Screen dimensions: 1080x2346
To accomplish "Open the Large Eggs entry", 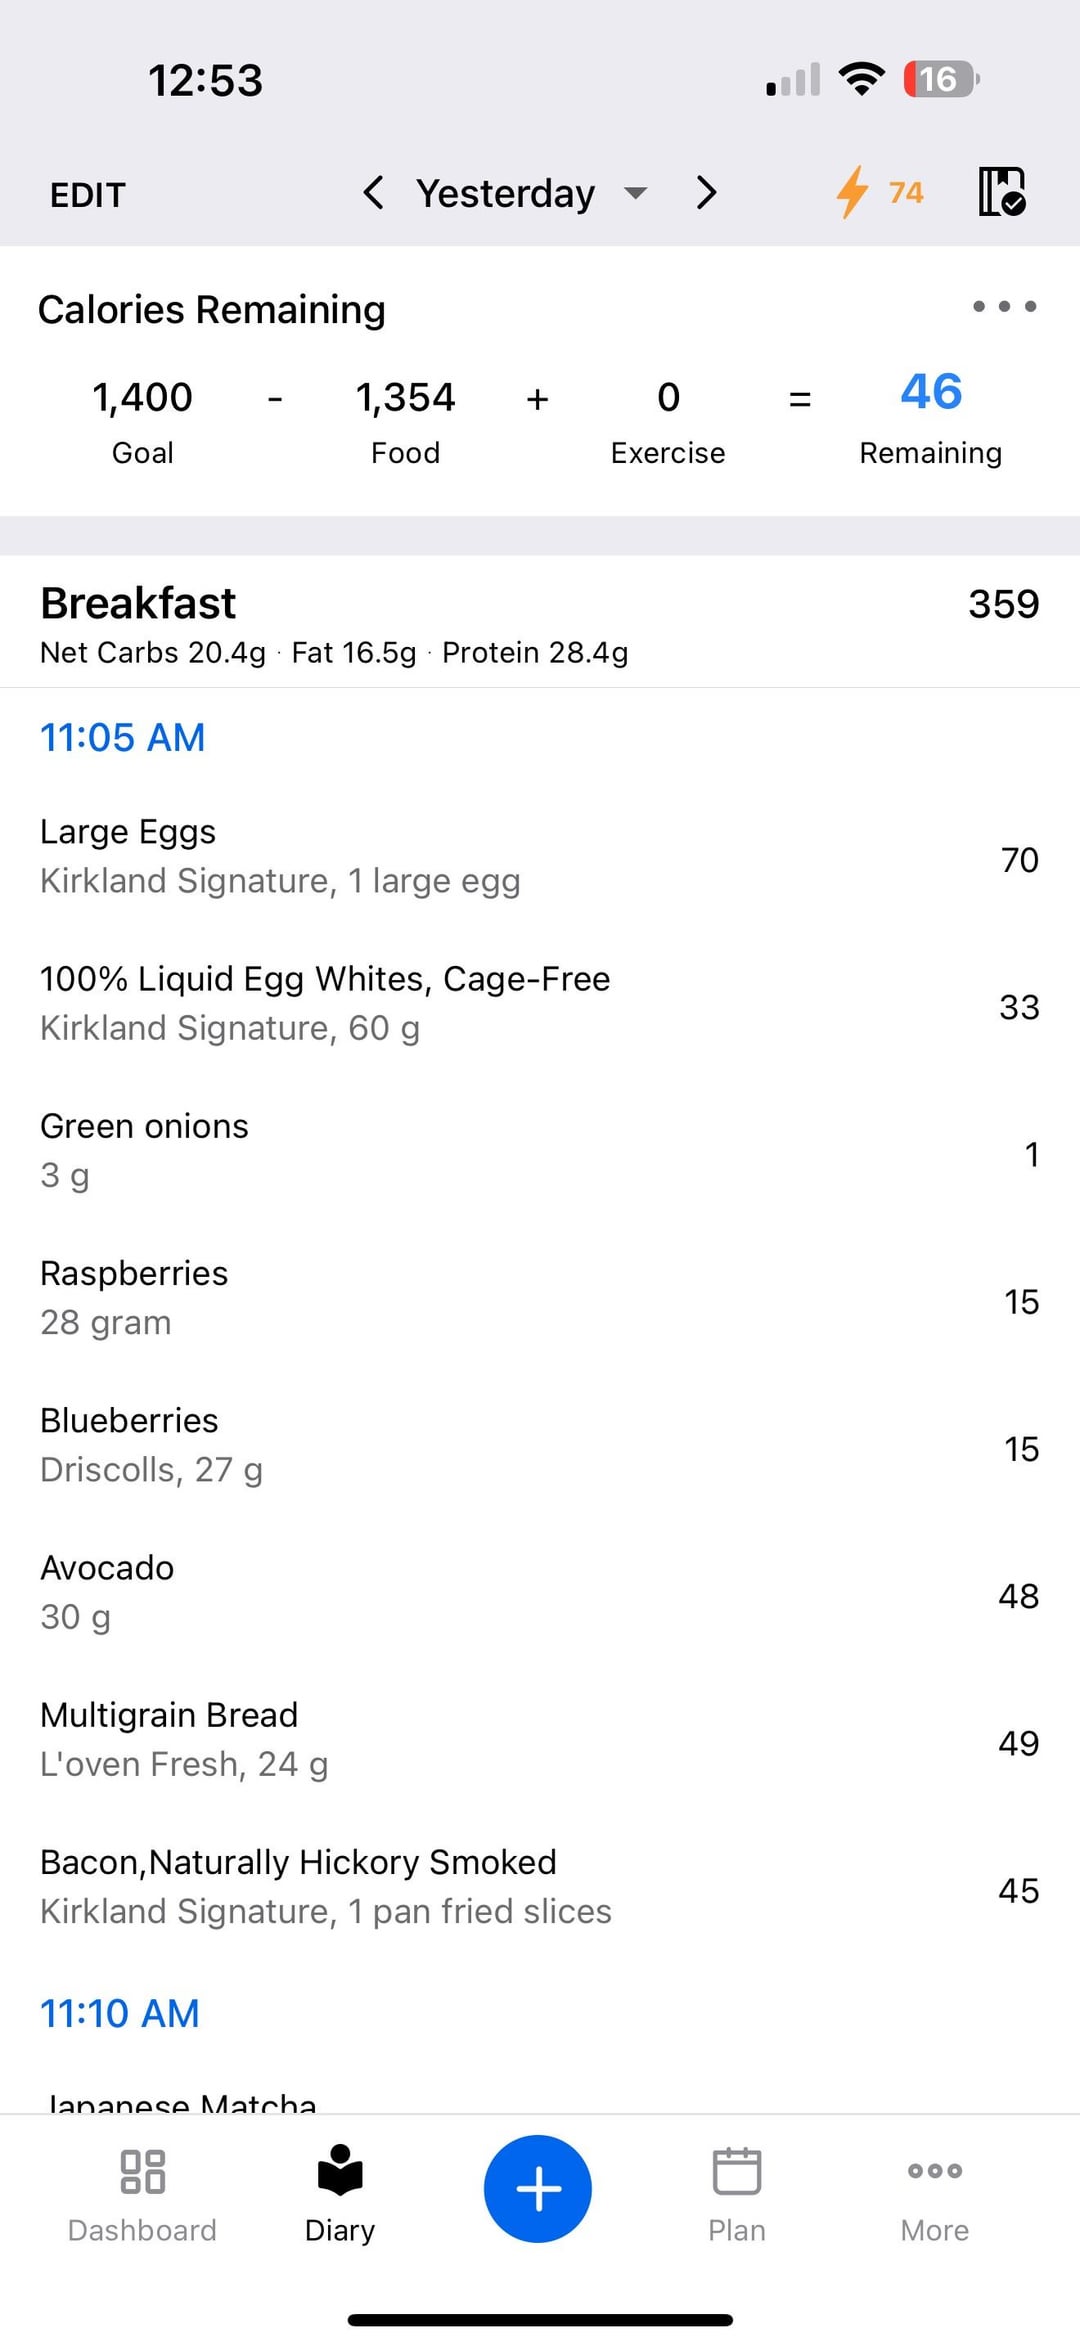I will click(x=280, y=856).
